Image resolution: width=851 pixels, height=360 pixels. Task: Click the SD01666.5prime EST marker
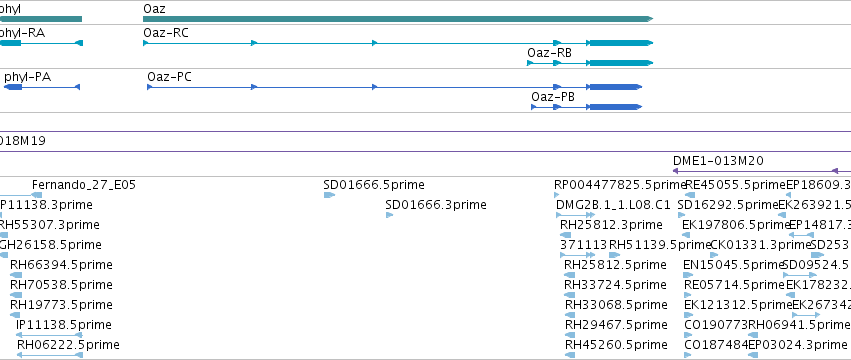pos(329,195)
